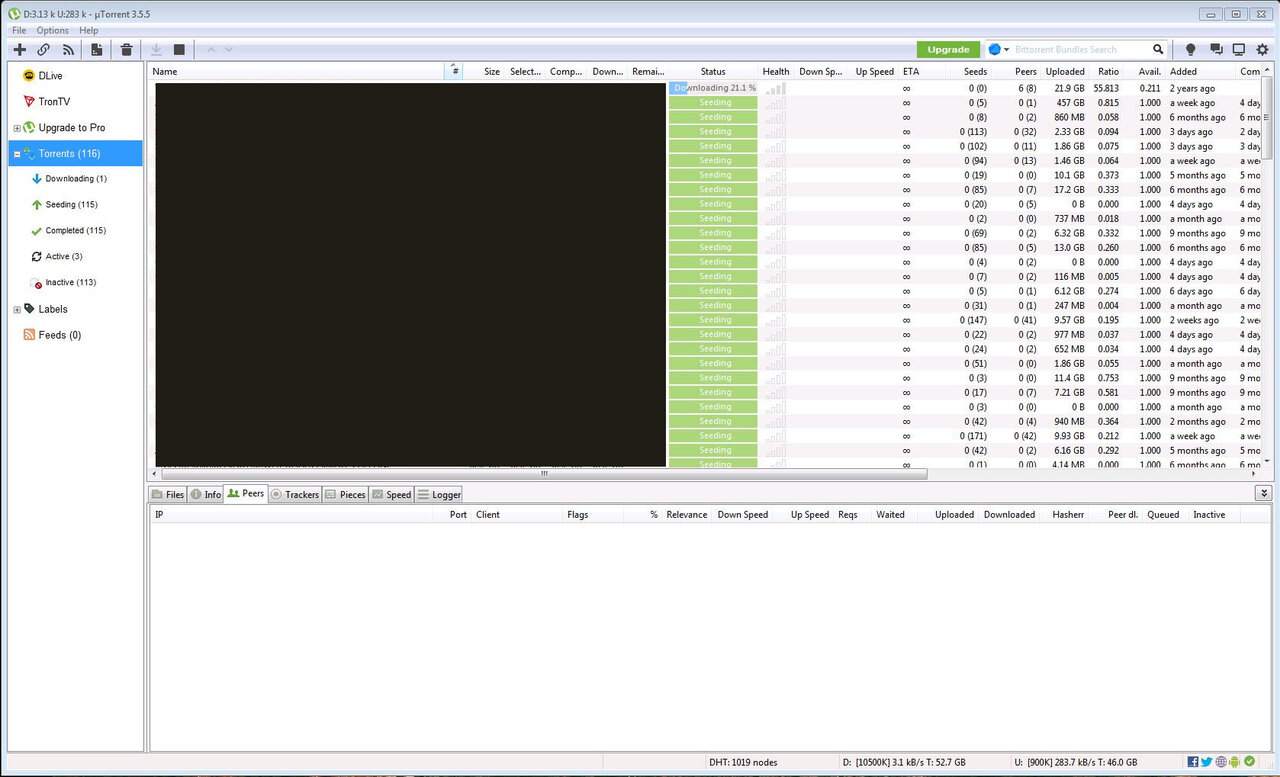Click the 21.9 GB uploaded cell

1068,88
